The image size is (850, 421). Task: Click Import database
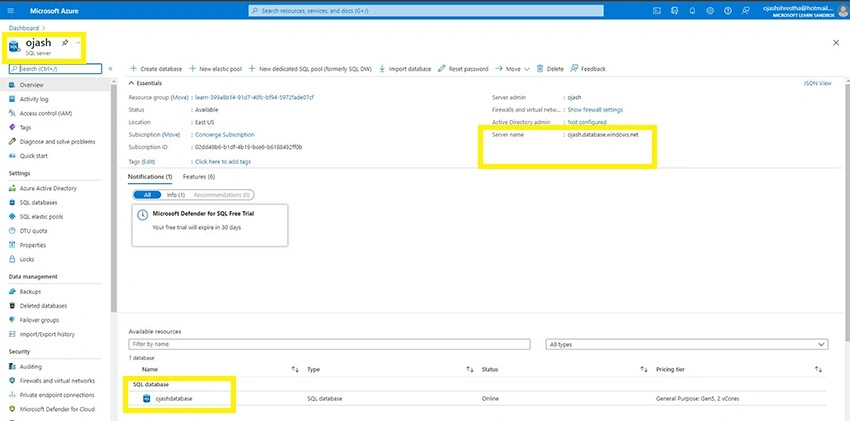(404, 69)
